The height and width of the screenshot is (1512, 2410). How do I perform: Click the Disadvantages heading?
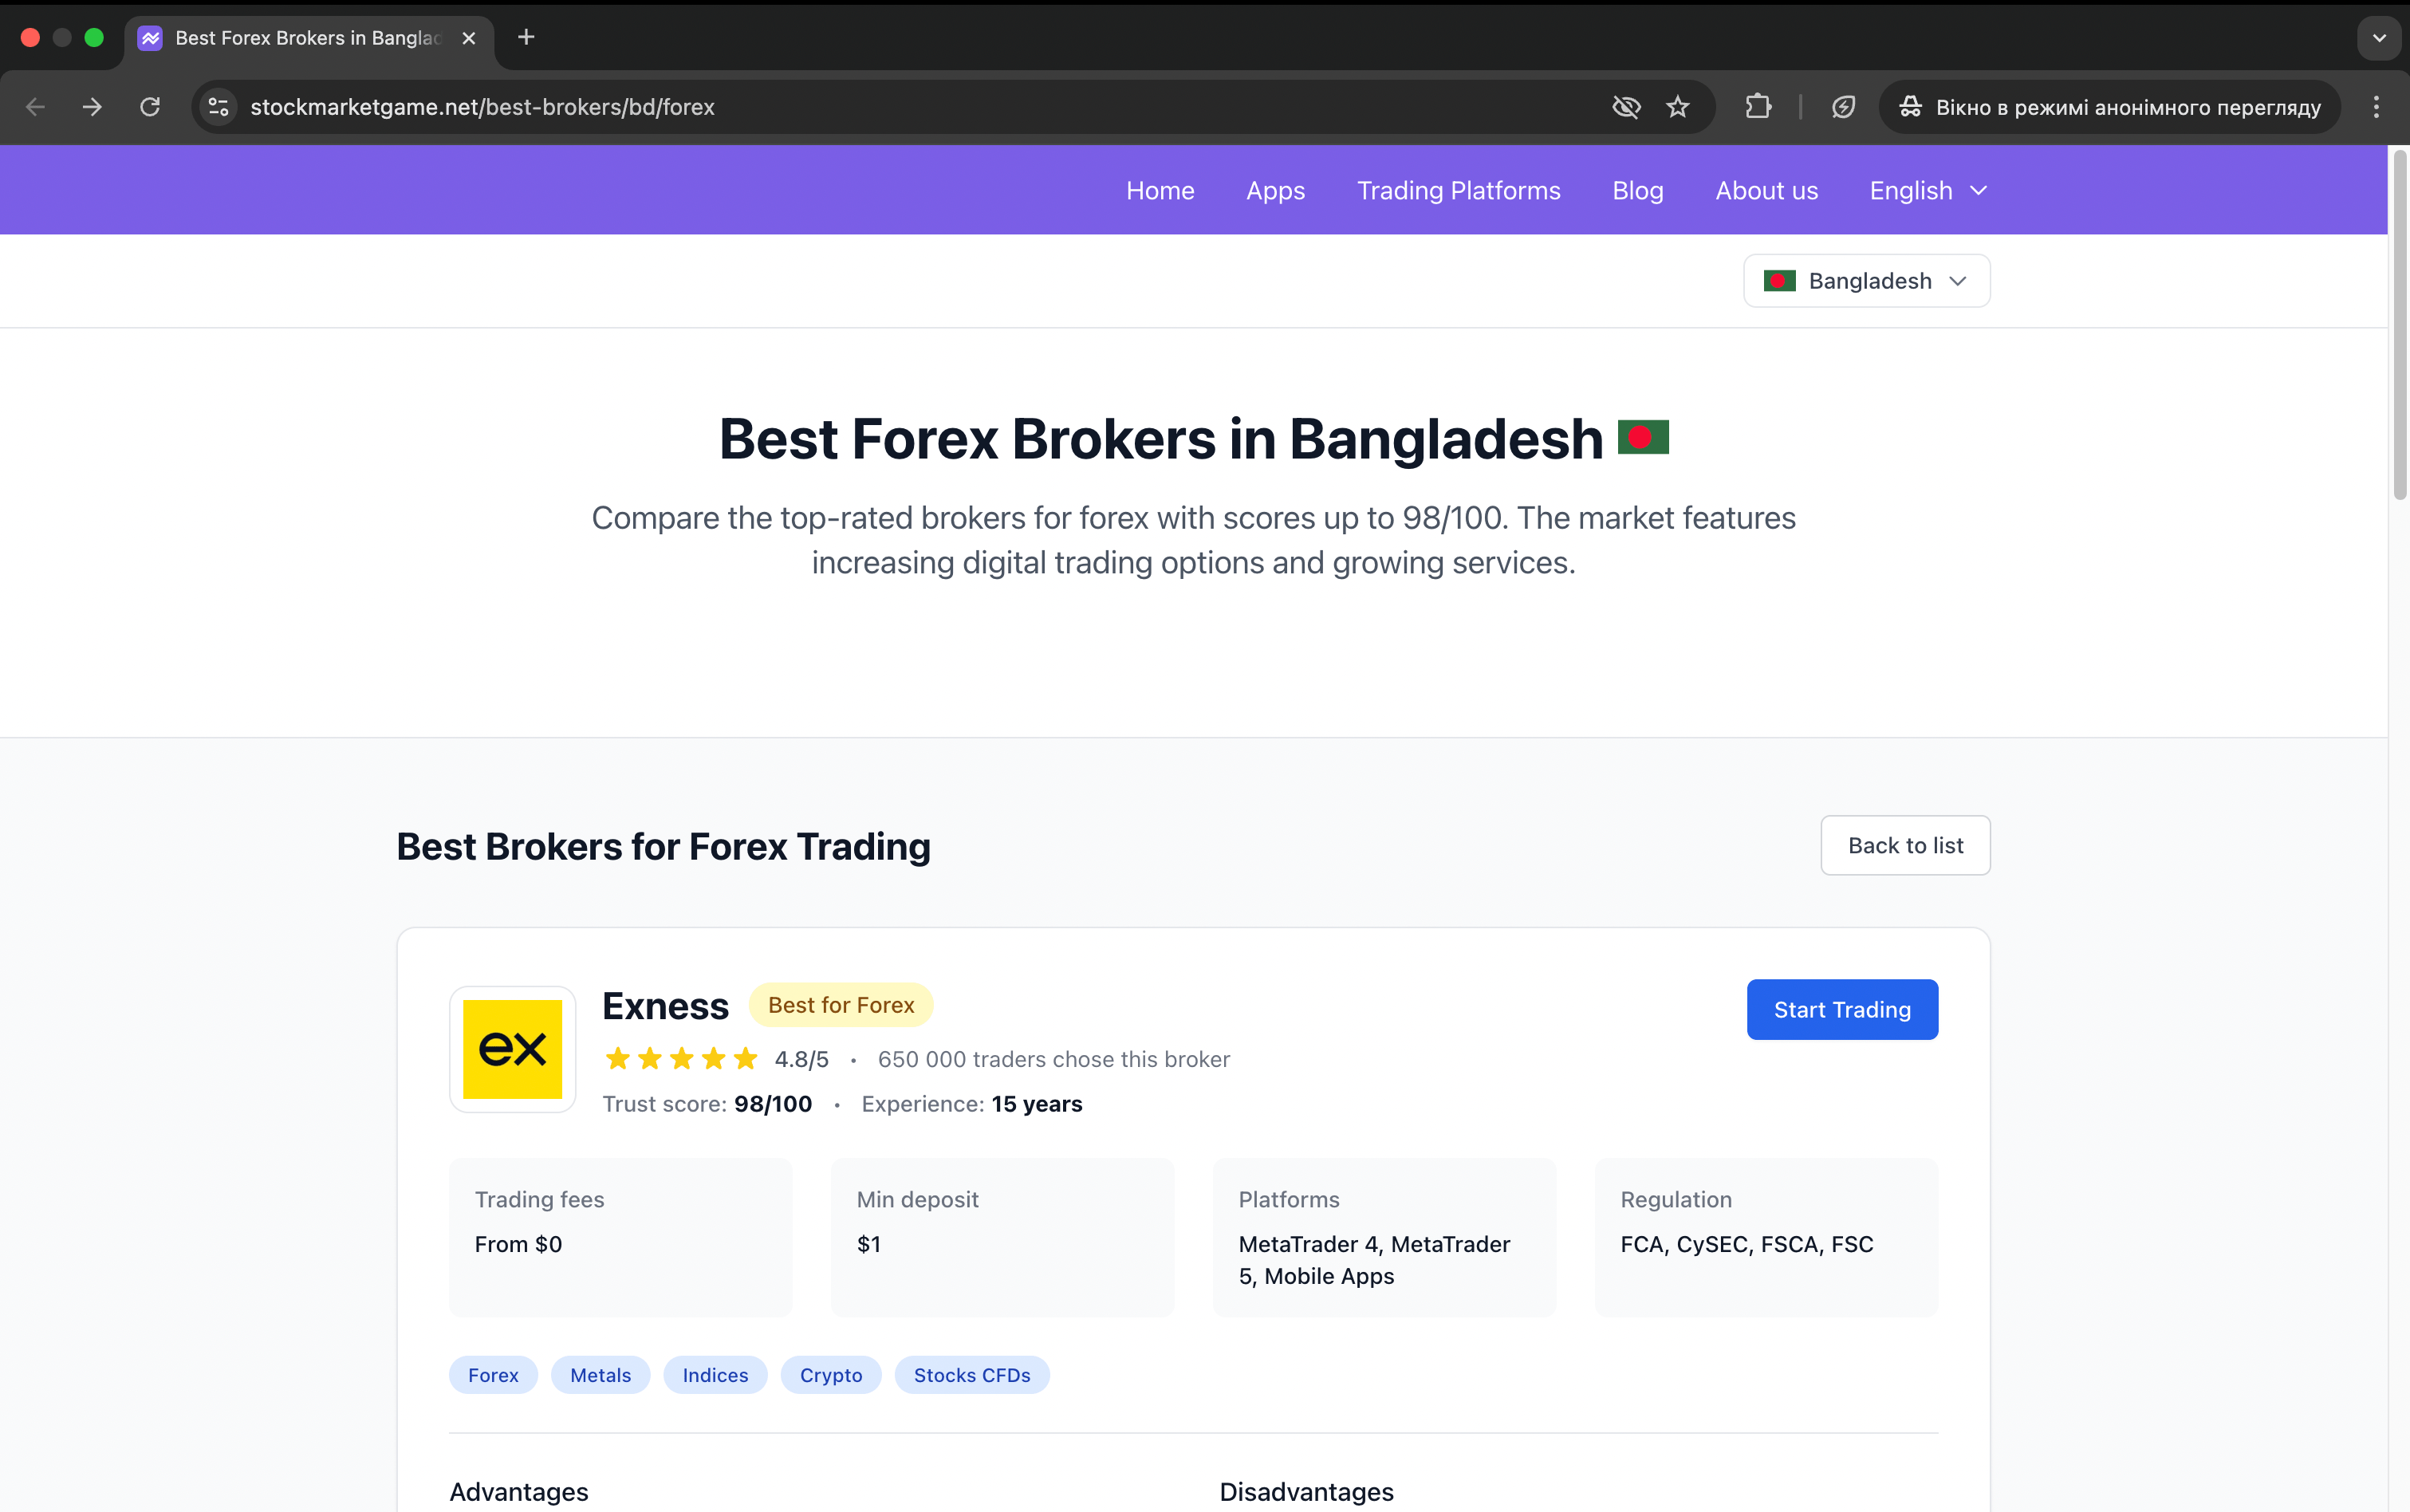coord(1306,1491)
